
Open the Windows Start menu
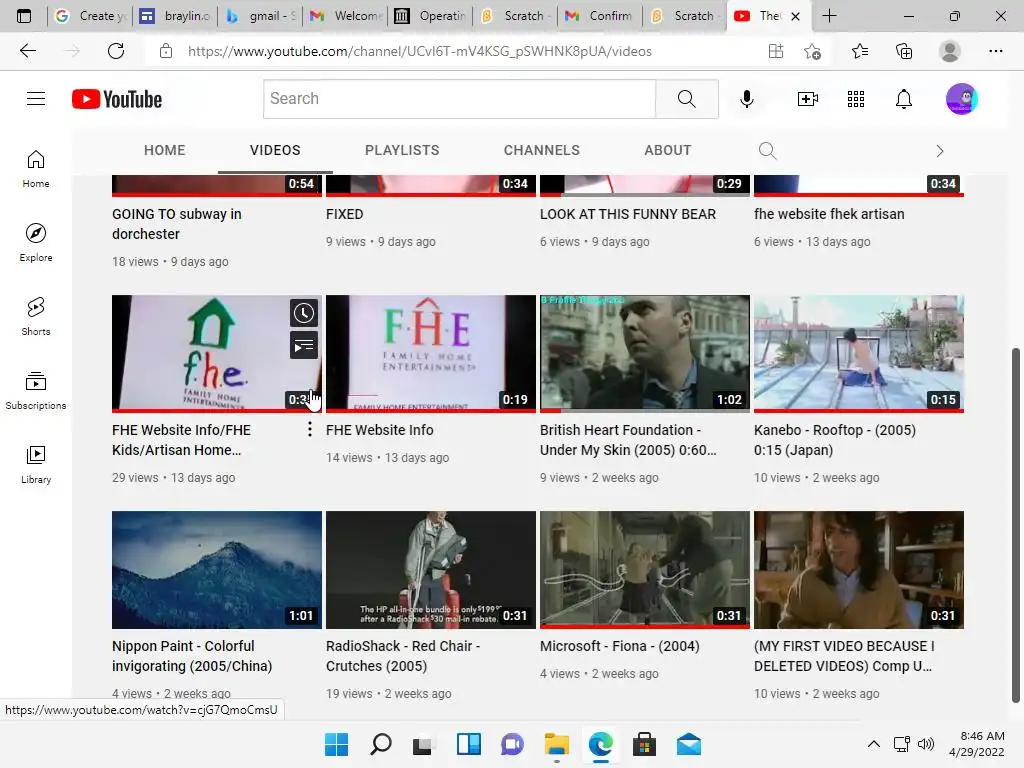pos(336,744)
